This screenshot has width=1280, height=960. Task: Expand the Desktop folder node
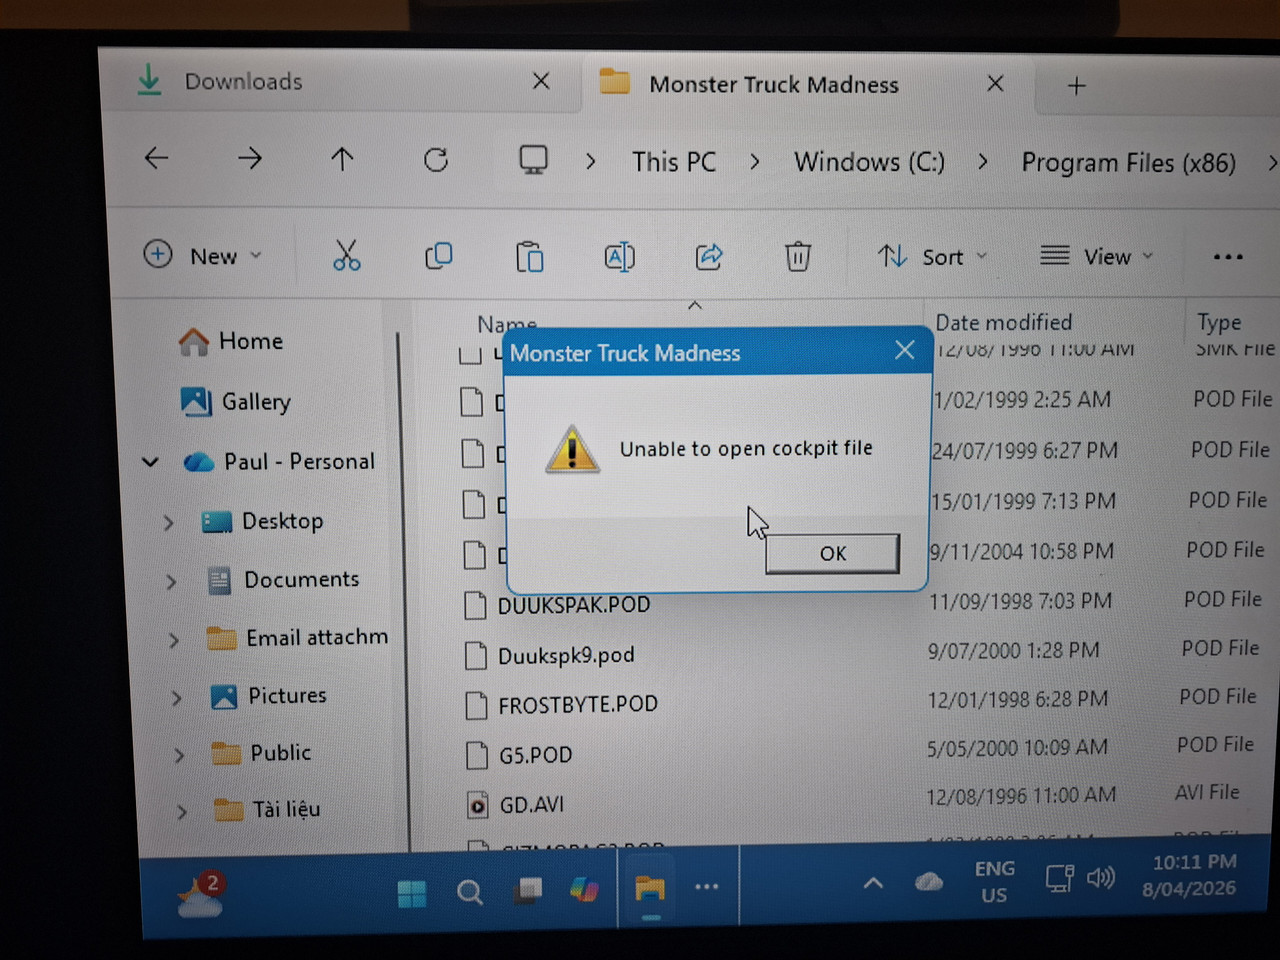(169, 522)
